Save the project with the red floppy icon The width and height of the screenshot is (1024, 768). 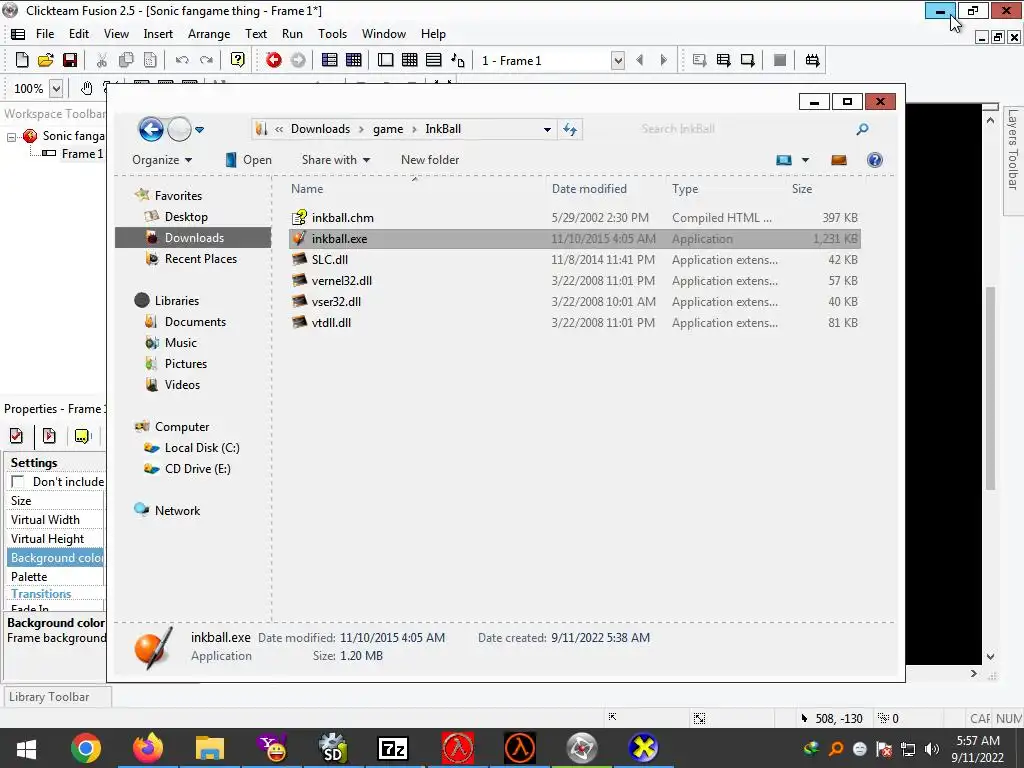coord(70,60)
